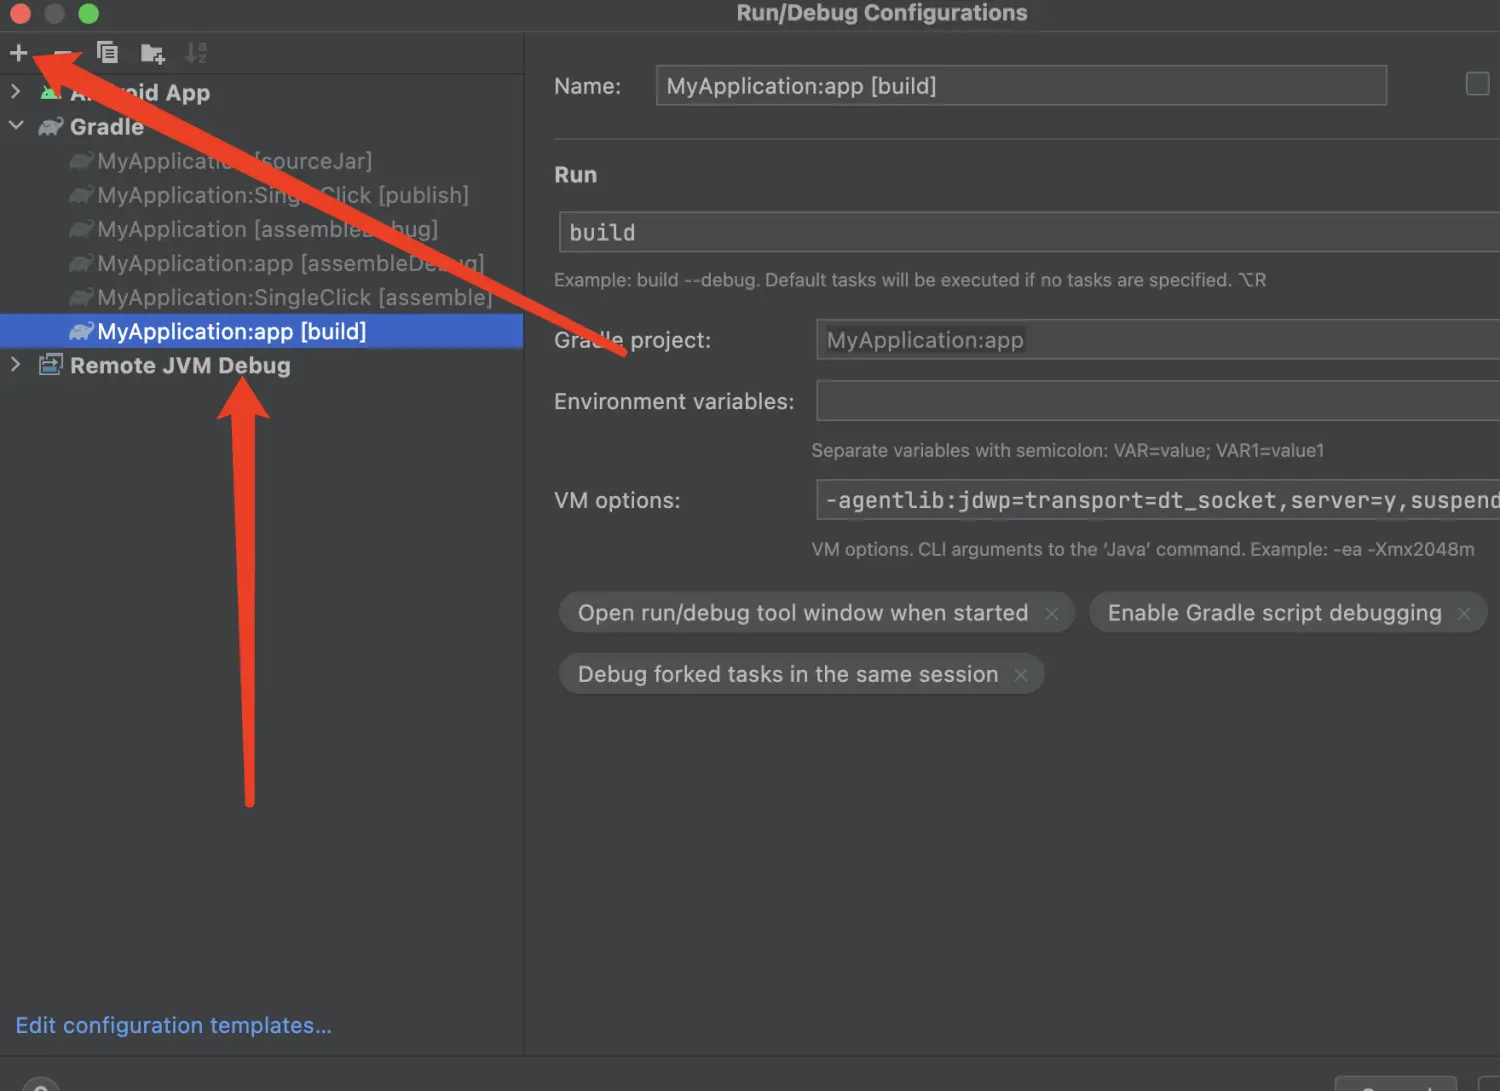Remove the 'Enable Gradle script debugging' chip
Image resolution: width=1500 pixels, height=1091 pixels.
click(1464, 614)
